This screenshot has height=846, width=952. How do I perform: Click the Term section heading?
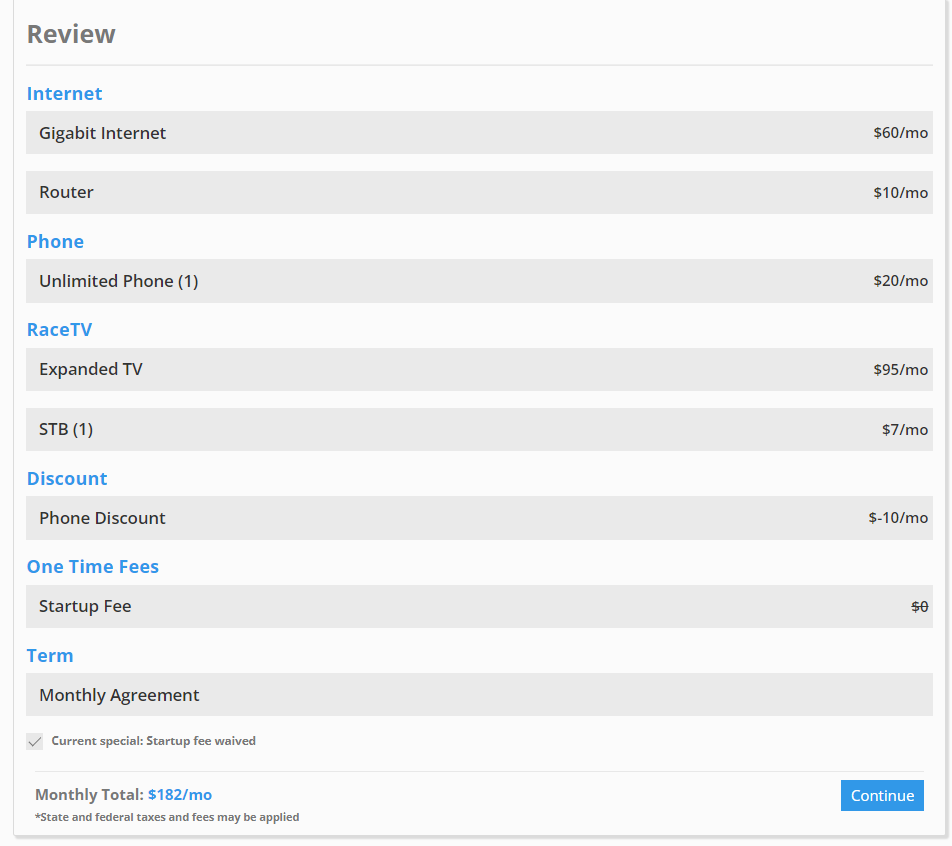(50, 656)
